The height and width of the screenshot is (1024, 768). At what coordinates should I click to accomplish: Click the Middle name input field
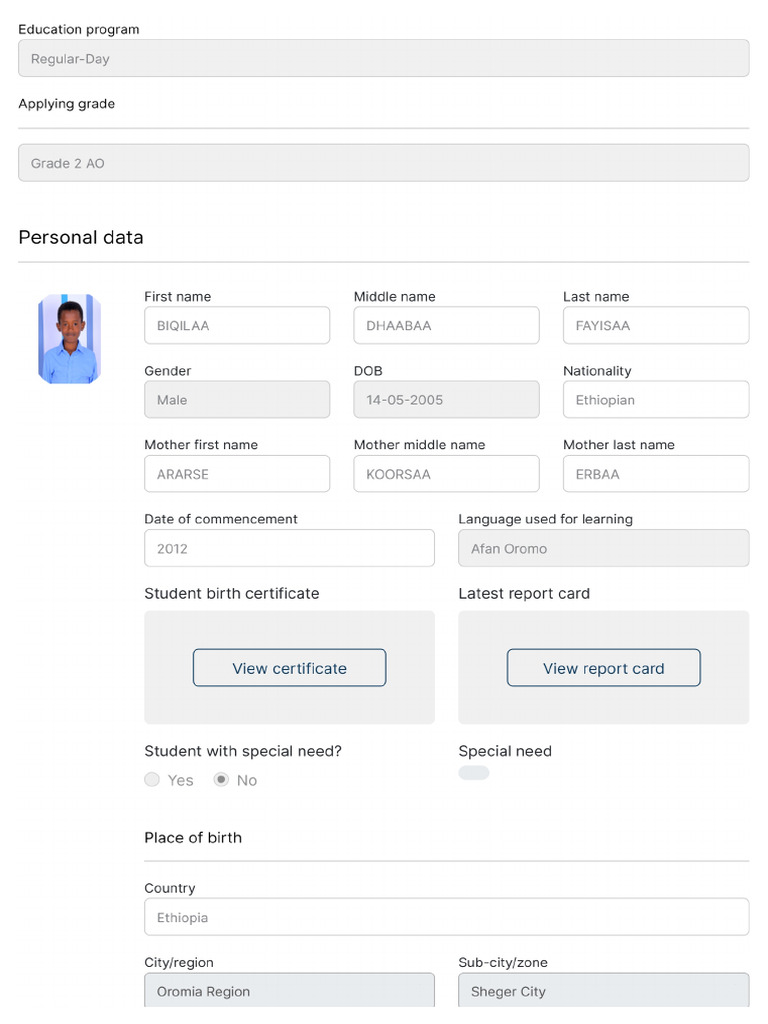pyautogui.click(x=446, y=326)
